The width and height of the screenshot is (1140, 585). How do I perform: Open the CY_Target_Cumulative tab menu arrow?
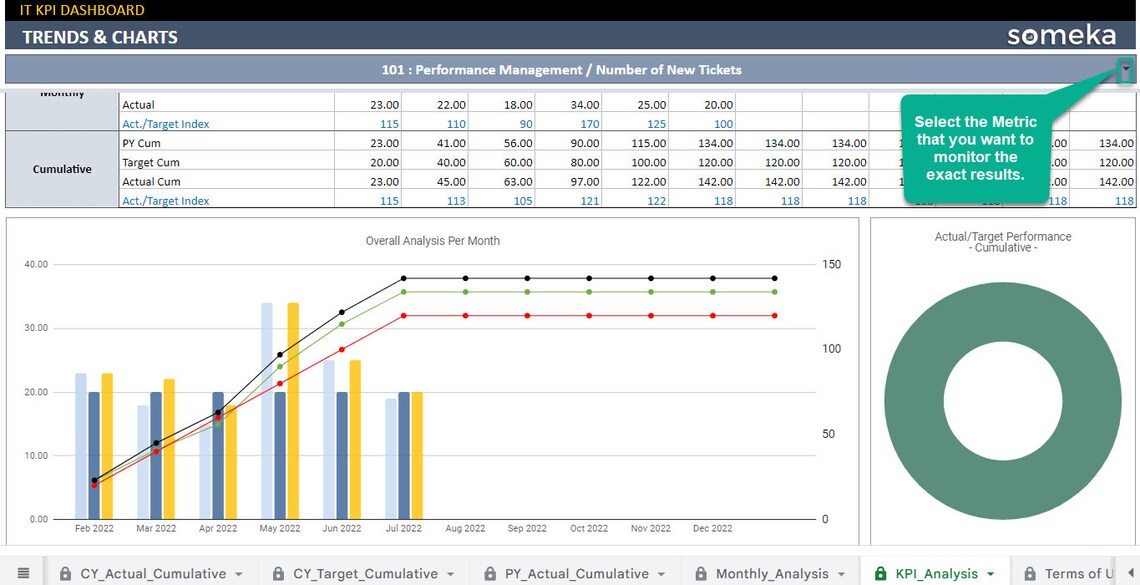(450, 574)
